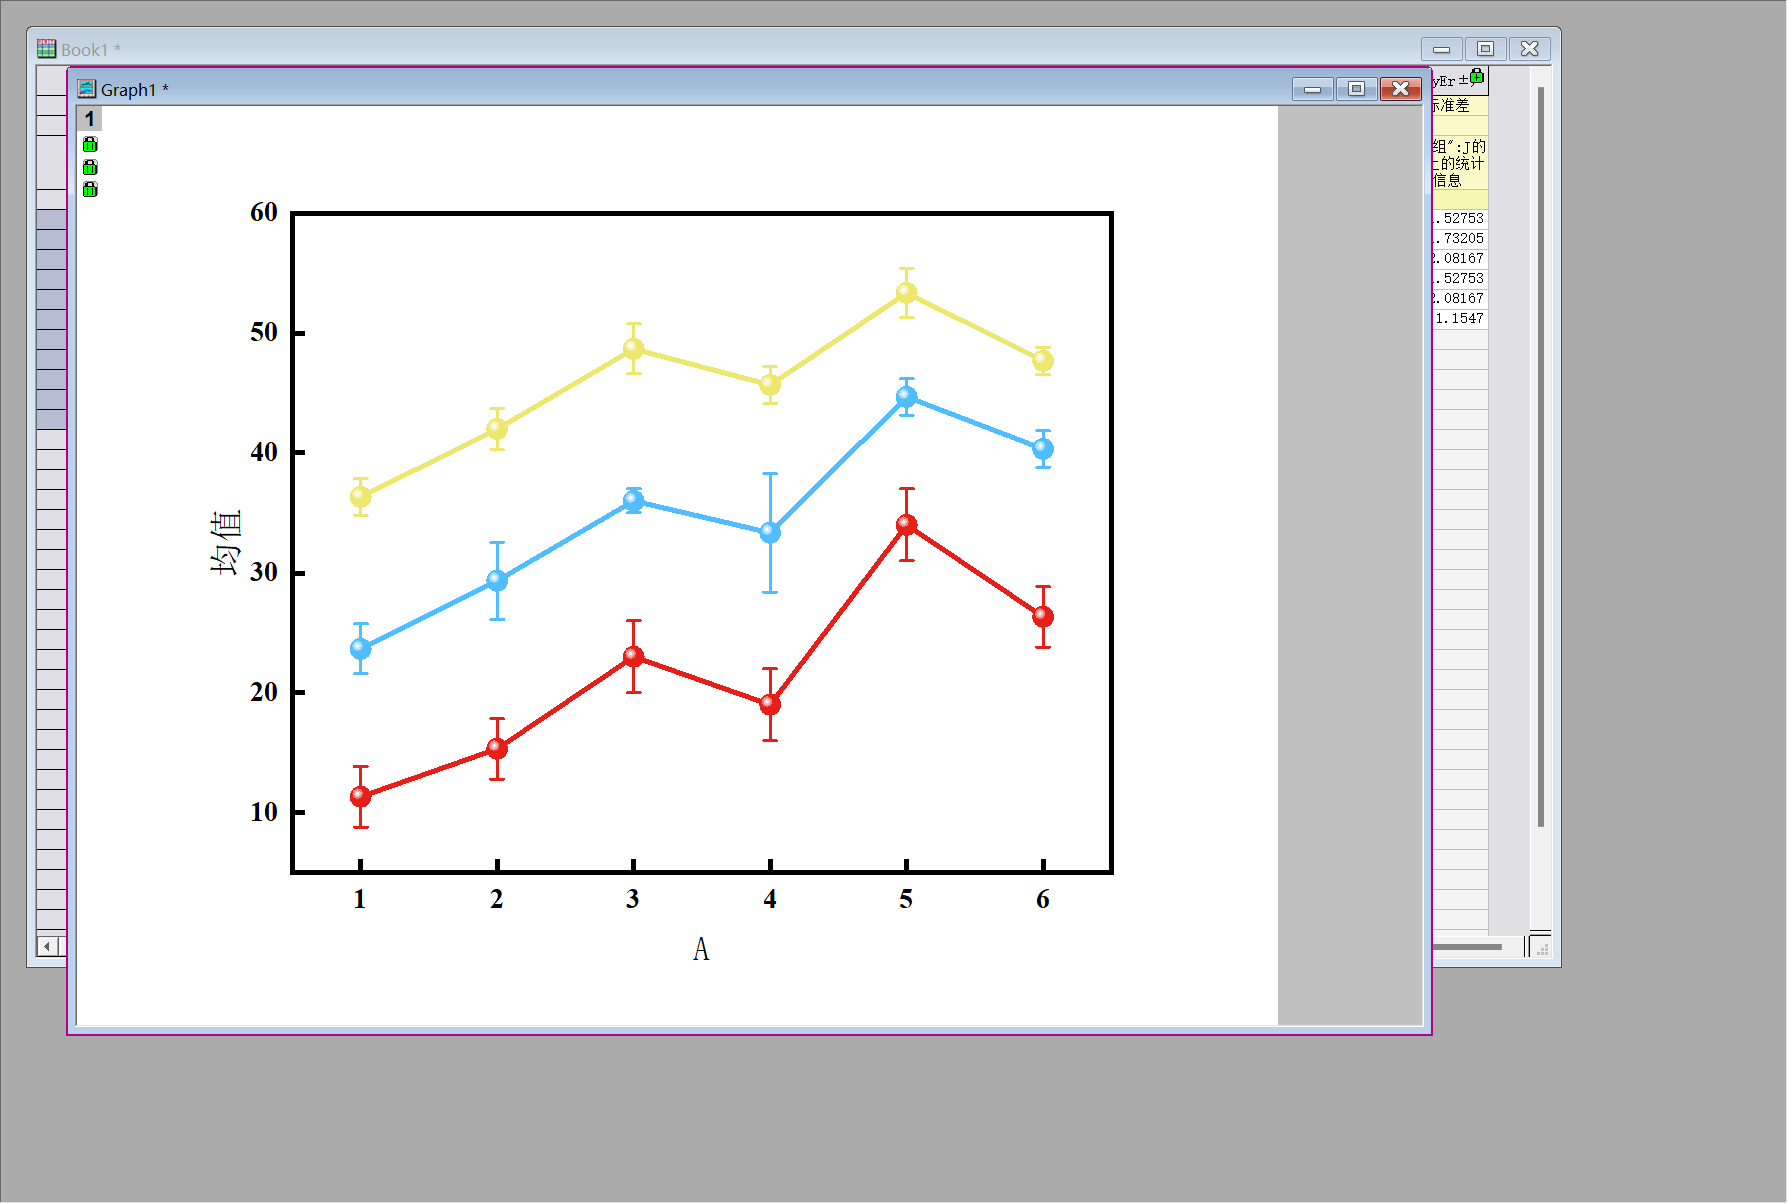Select the first .08167 cell in Book1
This screenshot has height=1204, width=1788.
tap(1459, 259)
